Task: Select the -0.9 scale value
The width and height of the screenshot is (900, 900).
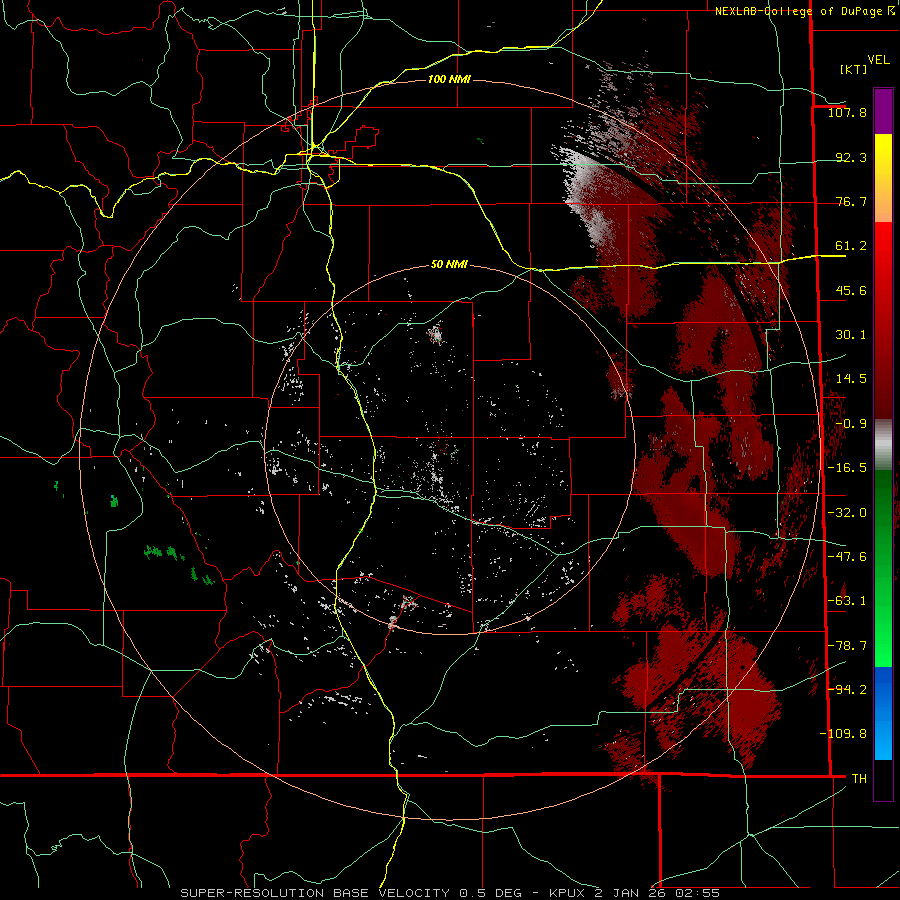Action: pos(851,424)
